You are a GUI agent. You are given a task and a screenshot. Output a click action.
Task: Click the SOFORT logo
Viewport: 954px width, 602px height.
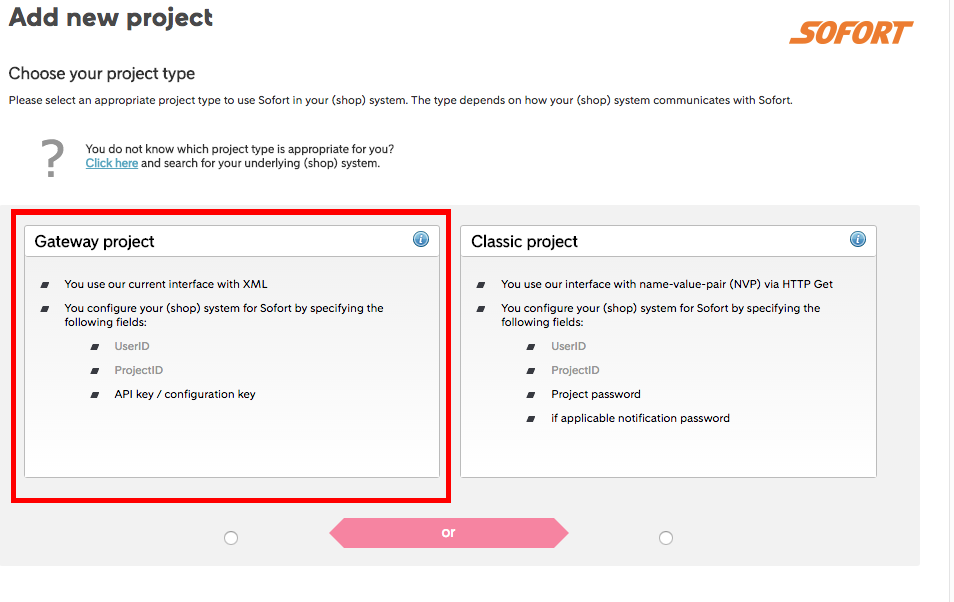pyautogui.click(x=850, y=32)
